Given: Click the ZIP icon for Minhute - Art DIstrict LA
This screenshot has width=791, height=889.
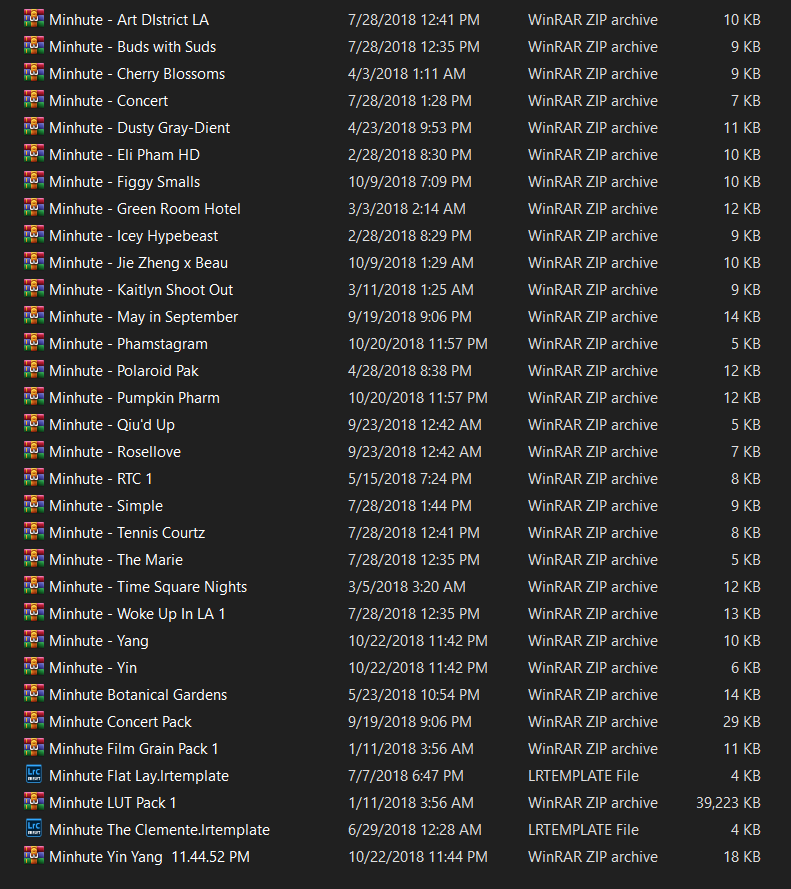Looking at the screenshot, I should 34,19.
